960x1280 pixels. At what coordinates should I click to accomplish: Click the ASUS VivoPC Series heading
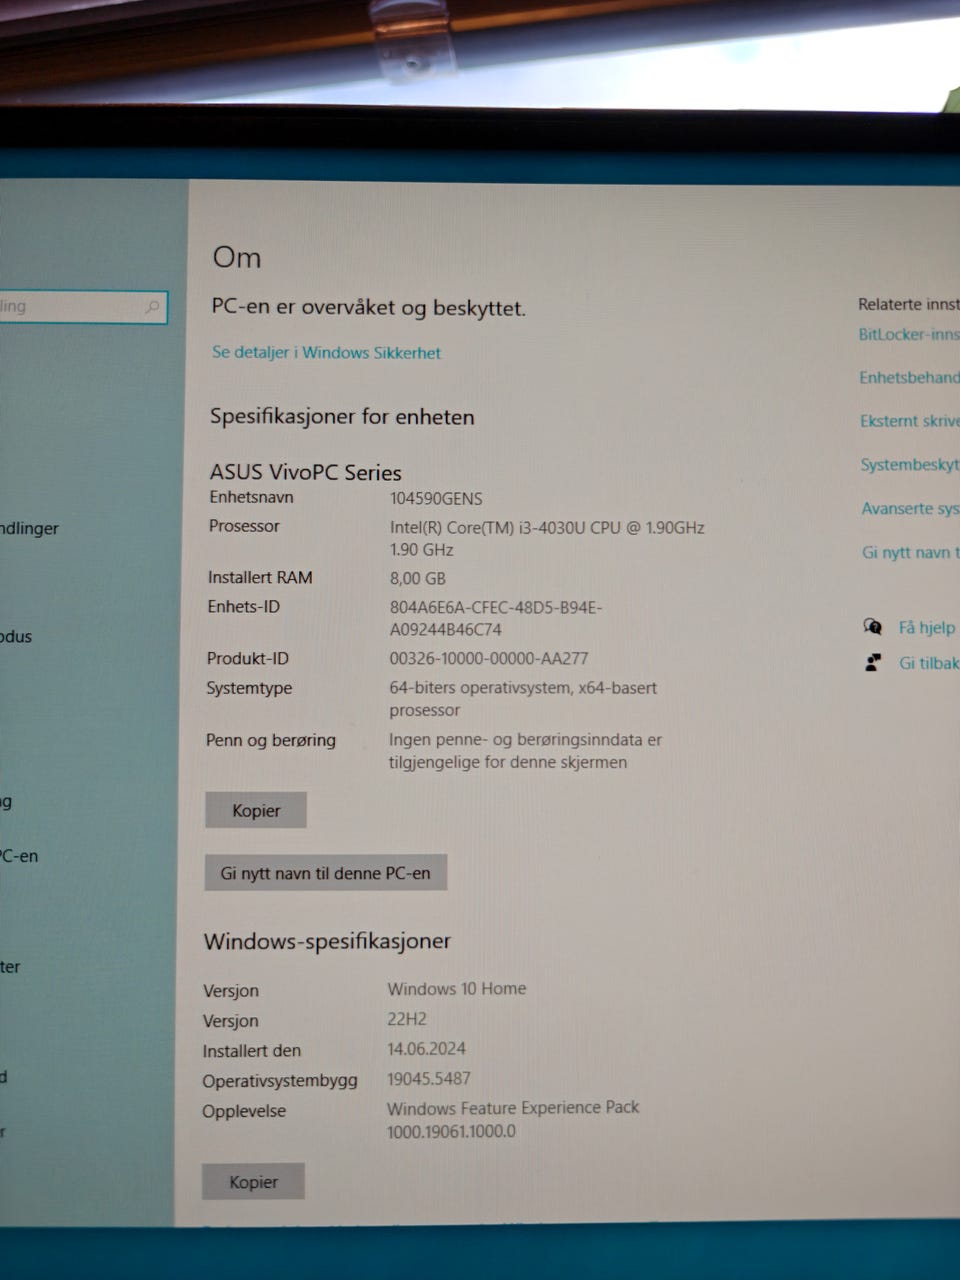click(x=305, y=472)
